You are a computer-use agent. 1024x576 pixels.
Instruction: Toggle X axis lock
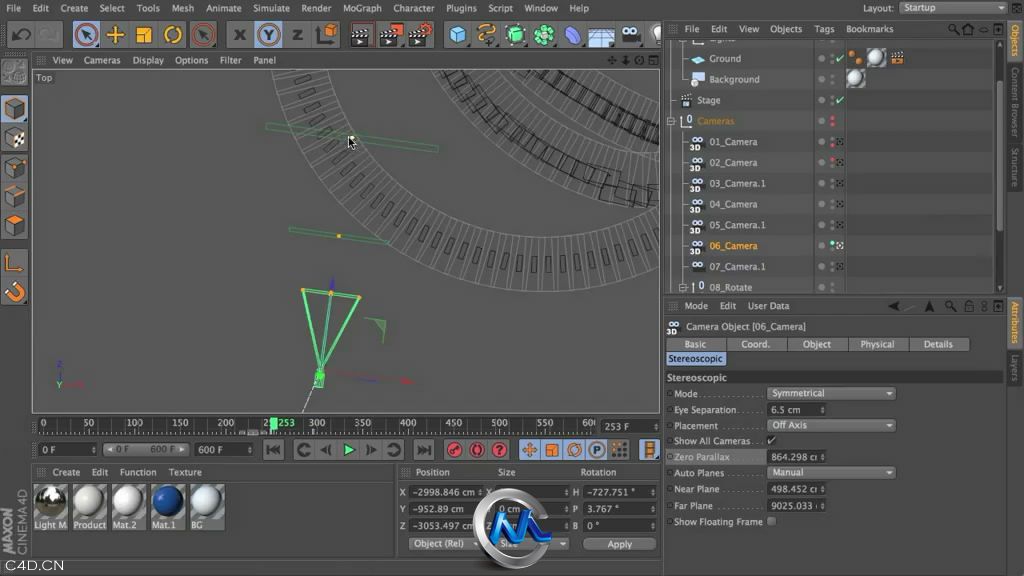click(240, 35)
